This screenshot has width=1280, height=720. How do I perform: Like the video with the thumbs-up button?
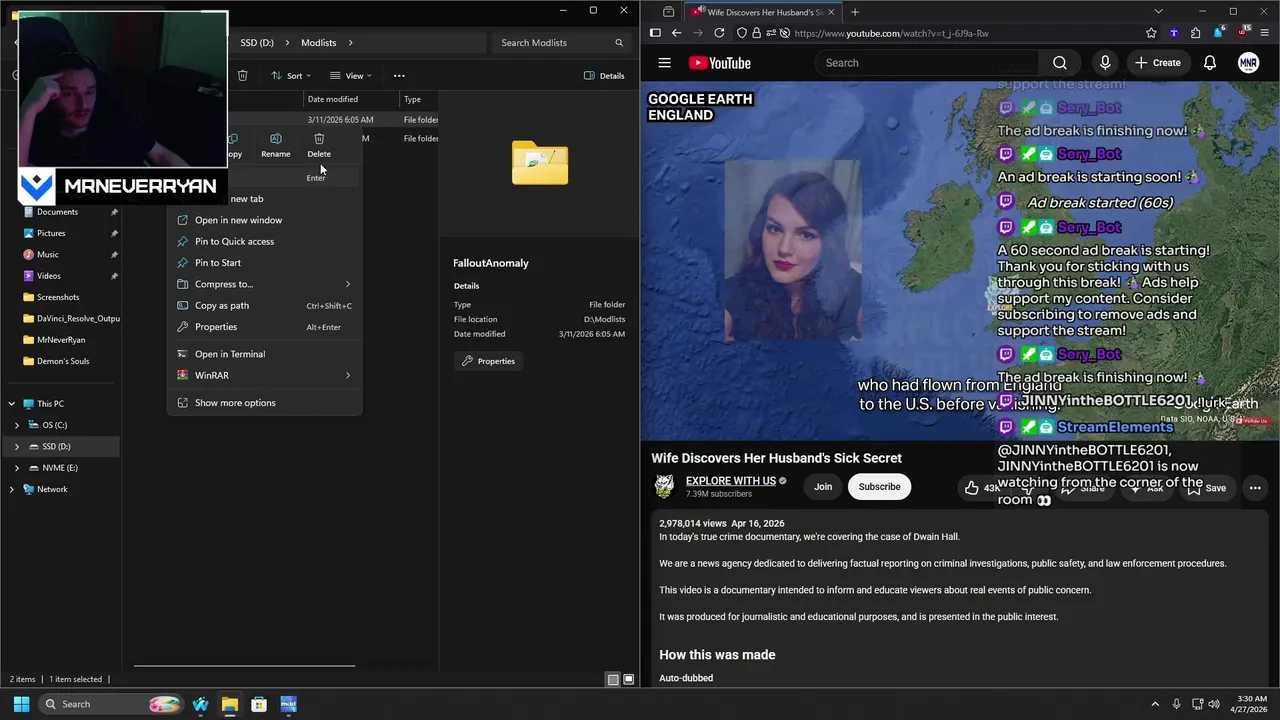(x=972, y=488)
